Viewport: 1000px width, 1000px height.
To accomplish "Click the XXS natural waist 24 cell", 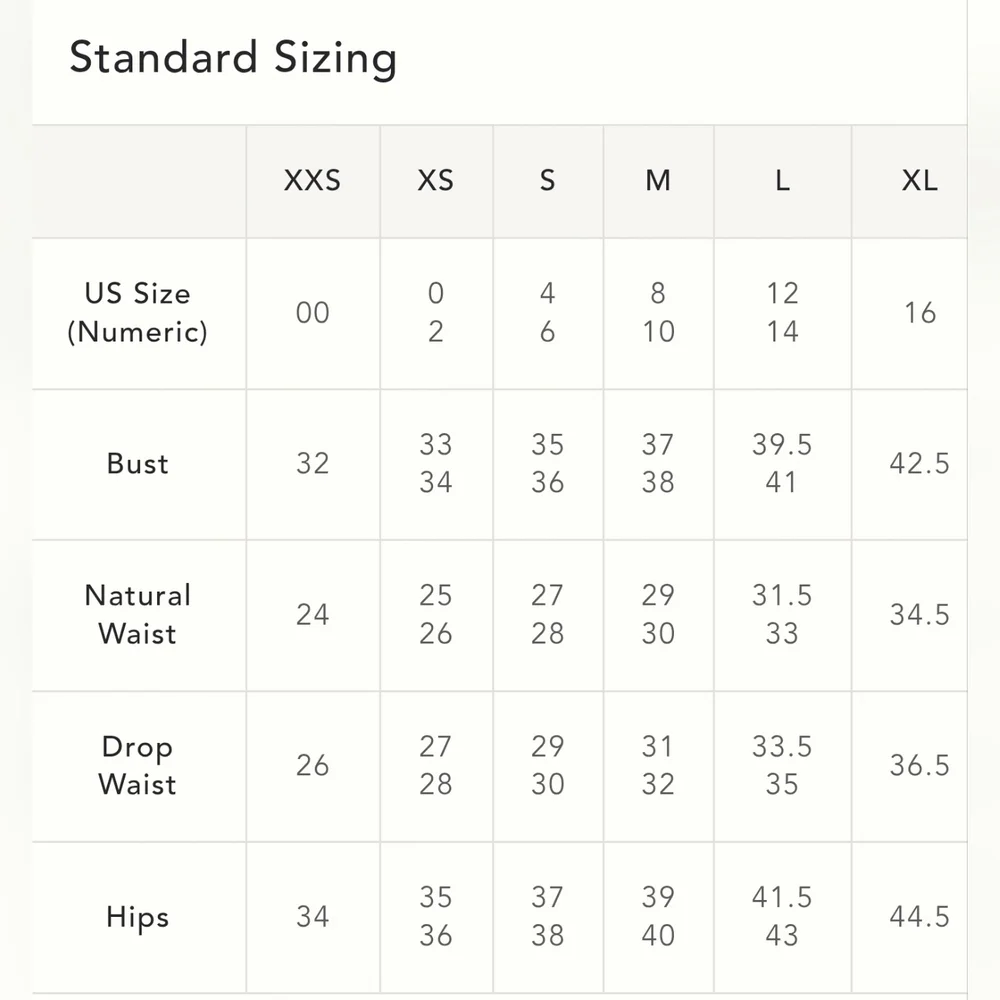I will pyautogui.click(x=312, y=615).
